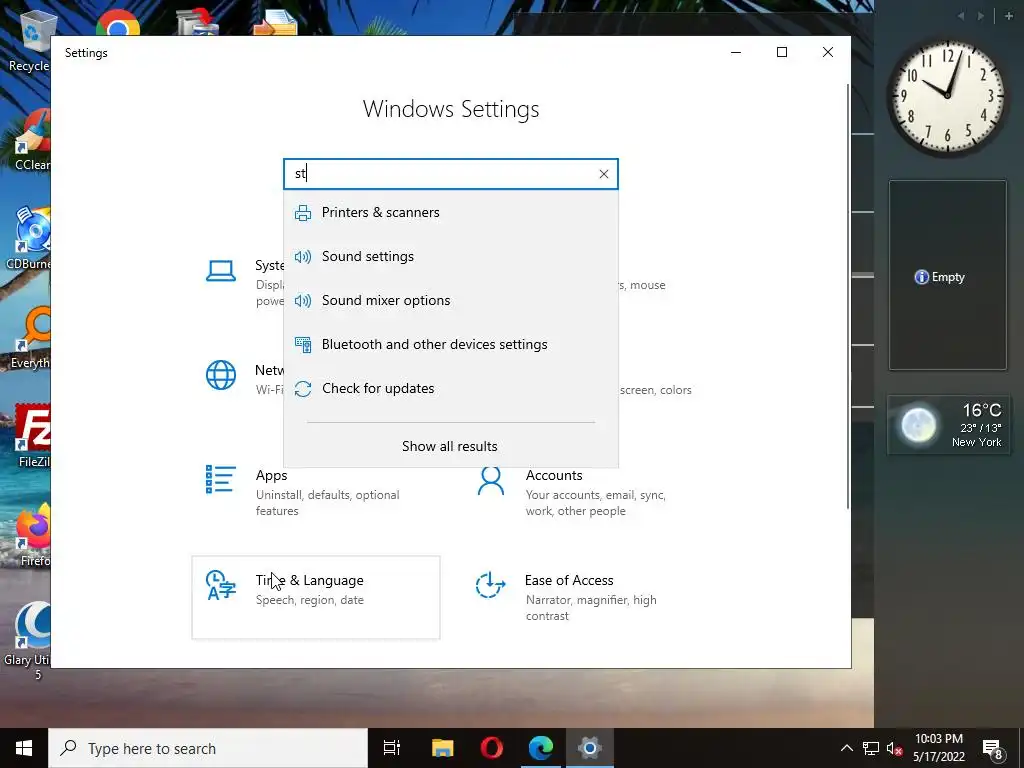
Task: Open the FileZilla desktop shortcut
Action: point(33,436)
